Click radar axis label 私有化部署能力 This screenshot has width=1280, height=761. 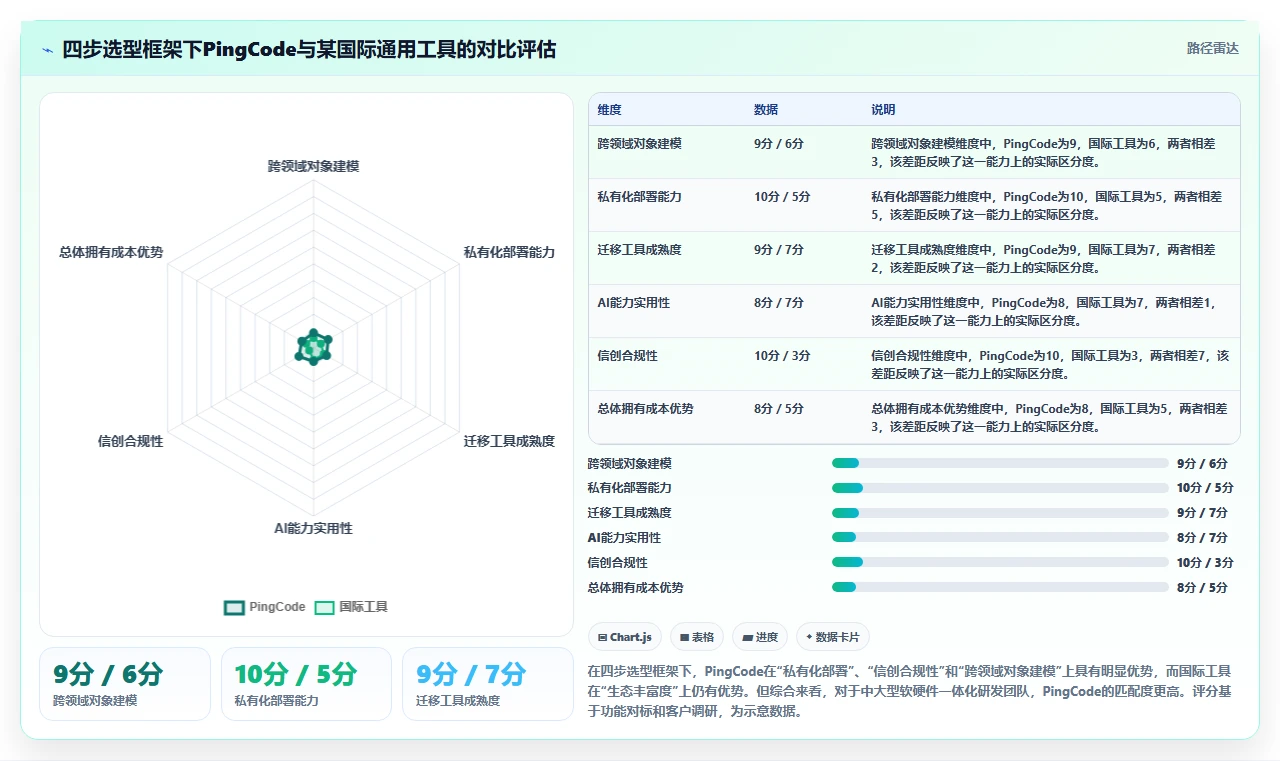point(509,253)
